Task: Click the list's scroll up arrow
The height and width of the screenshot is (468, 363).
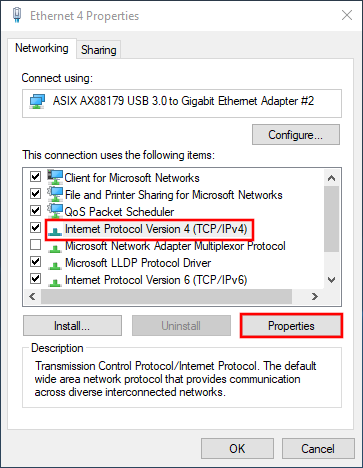Action: (331, 178)
